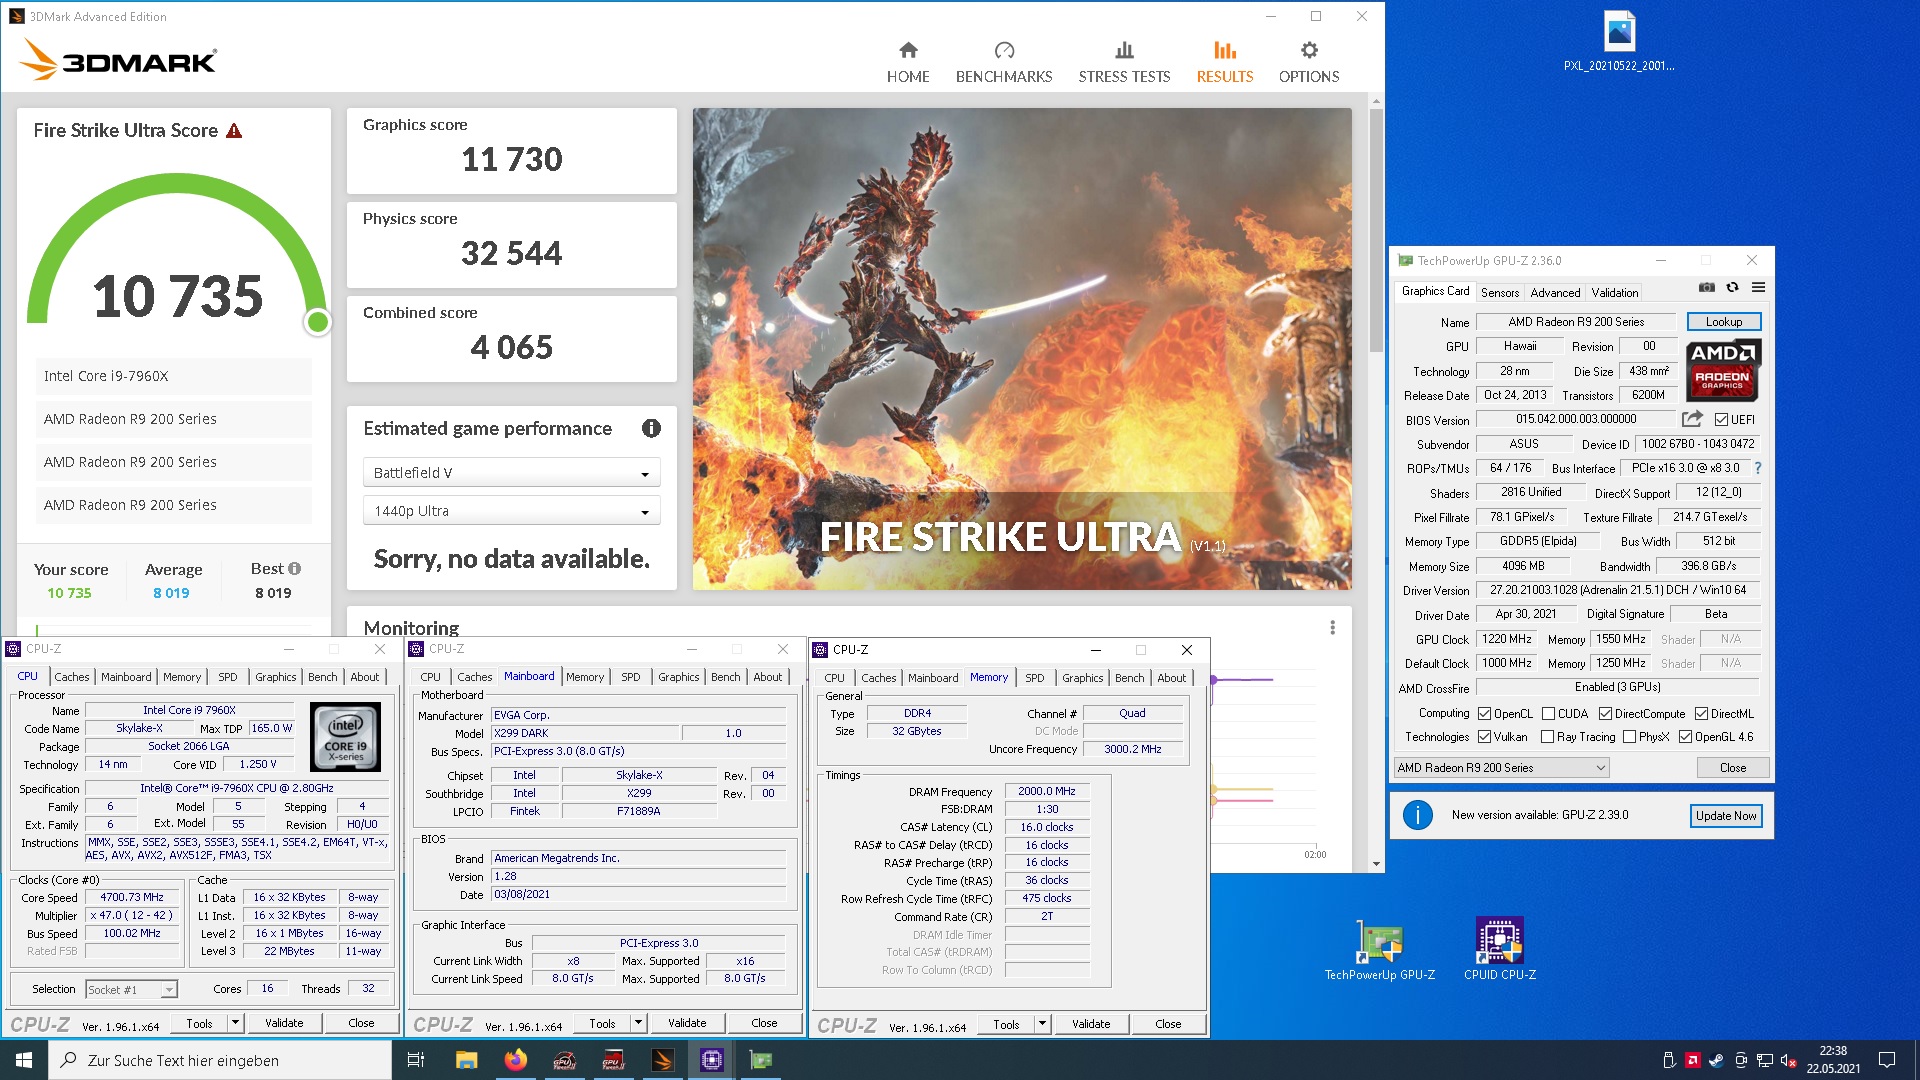Open the TechPowerUp GPU-Z desktop shortcut
The height and width of the screenshot is (1080, 1920).
coord(1379,949)
